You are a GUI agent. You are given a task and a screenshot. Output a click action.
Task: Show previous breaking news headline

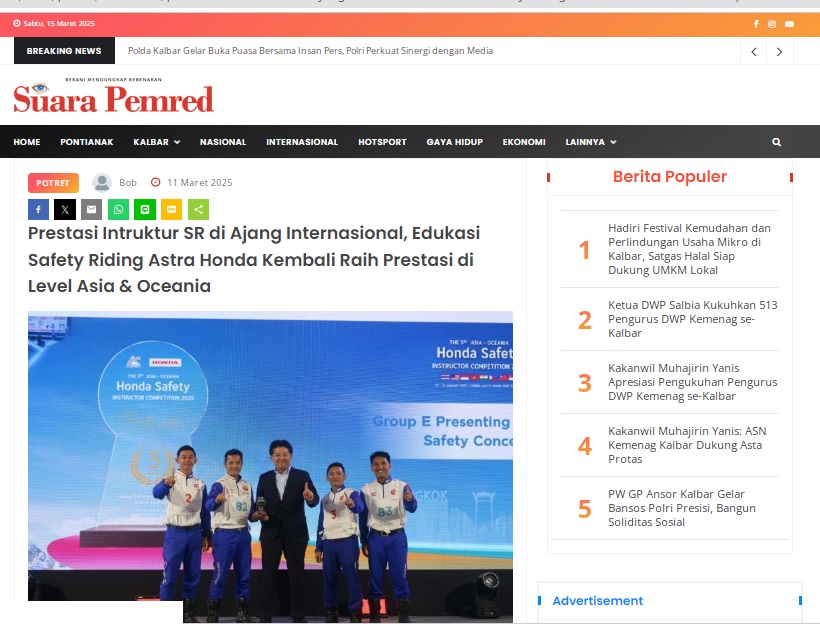pos(754,51)
